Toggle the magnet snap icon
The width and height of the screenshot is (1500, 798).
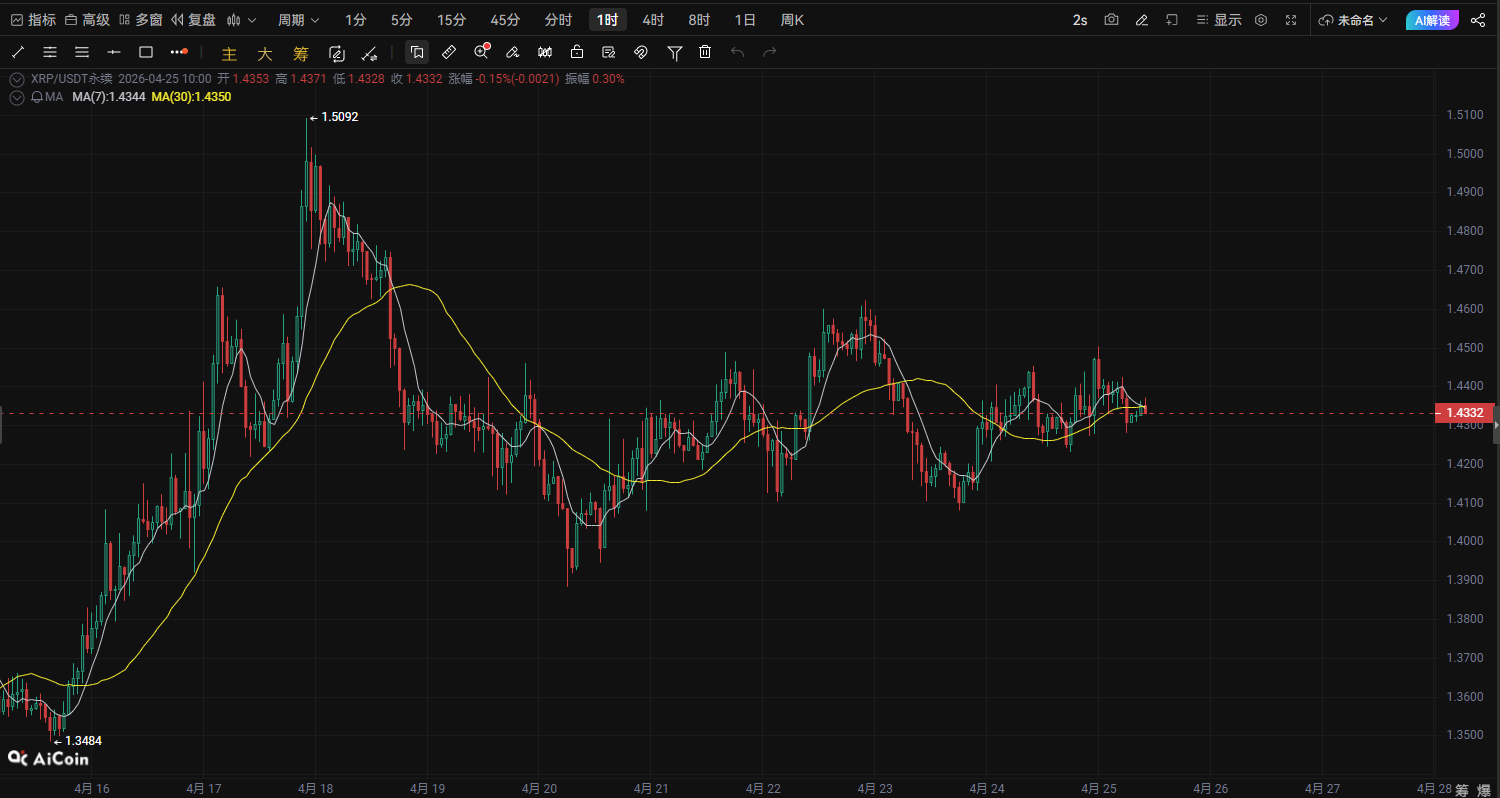(641, 52)
